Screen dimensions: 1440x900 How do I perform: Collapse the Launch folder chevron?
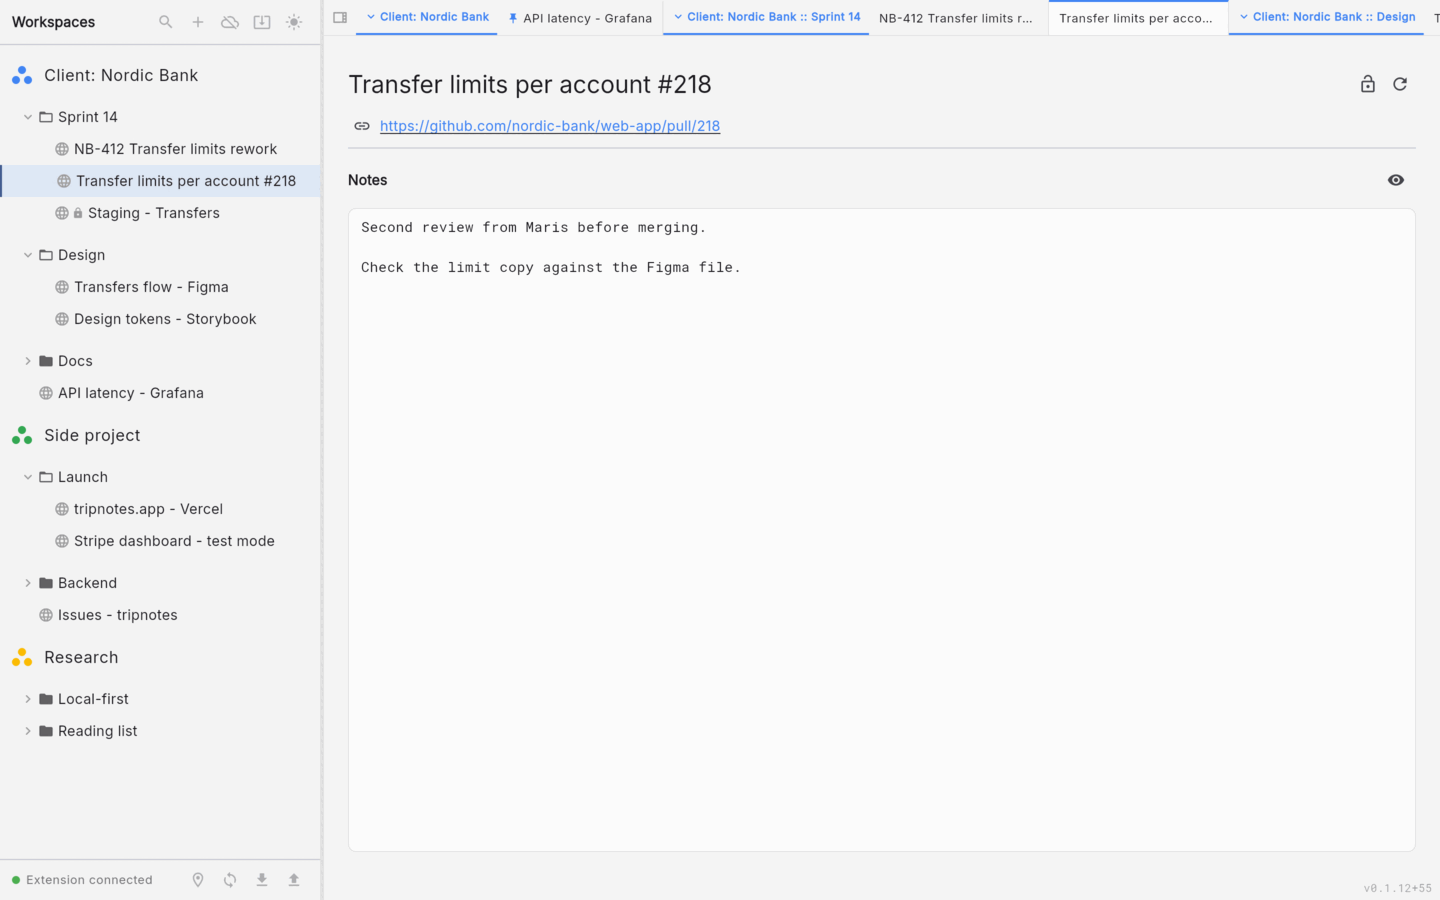[x=28, y=477]
